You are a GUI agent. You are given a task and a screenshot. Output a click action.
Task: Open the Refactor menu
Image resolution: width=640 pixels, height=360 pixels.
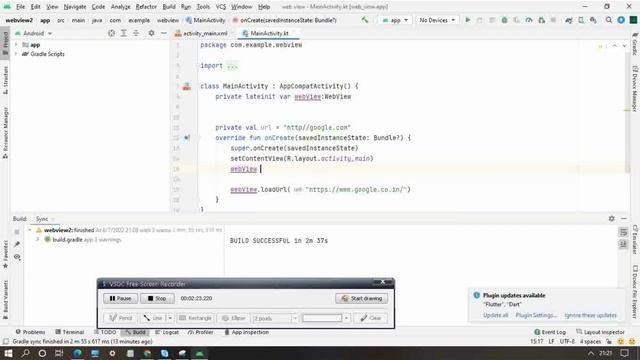click(146, 7)
